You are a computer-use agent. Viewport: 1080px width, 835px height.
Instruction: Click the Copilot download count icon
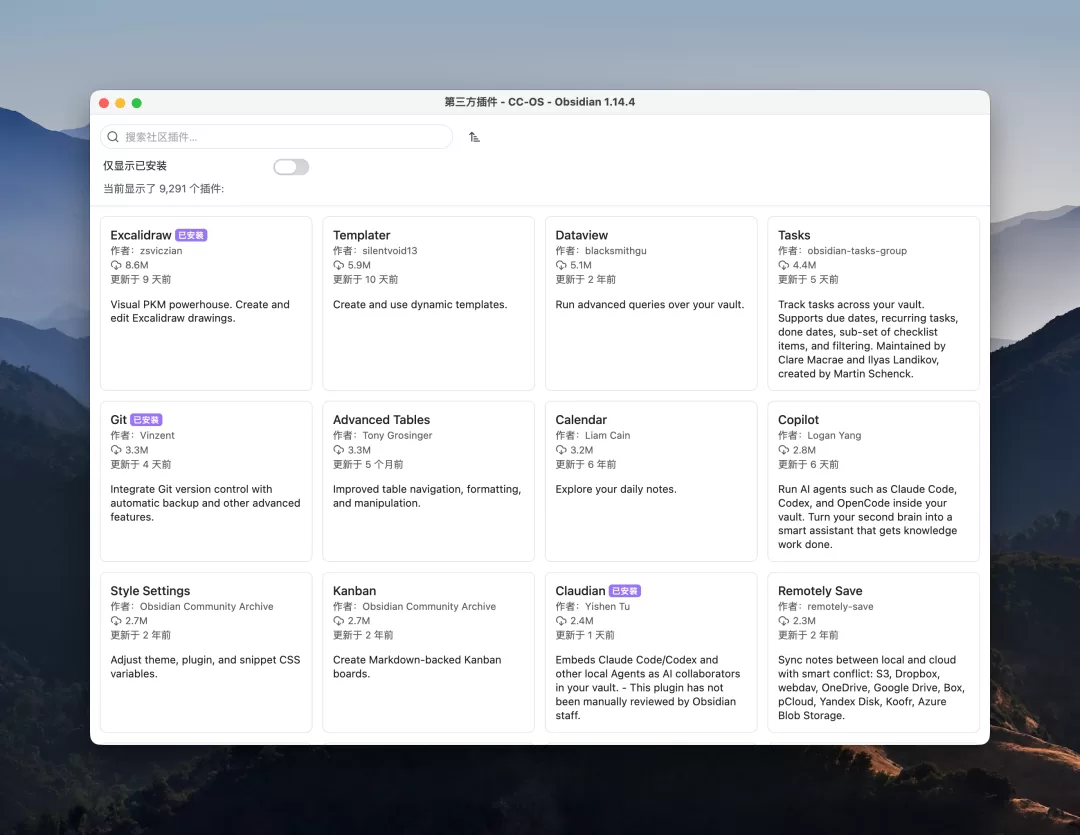(x=783, y=450)
